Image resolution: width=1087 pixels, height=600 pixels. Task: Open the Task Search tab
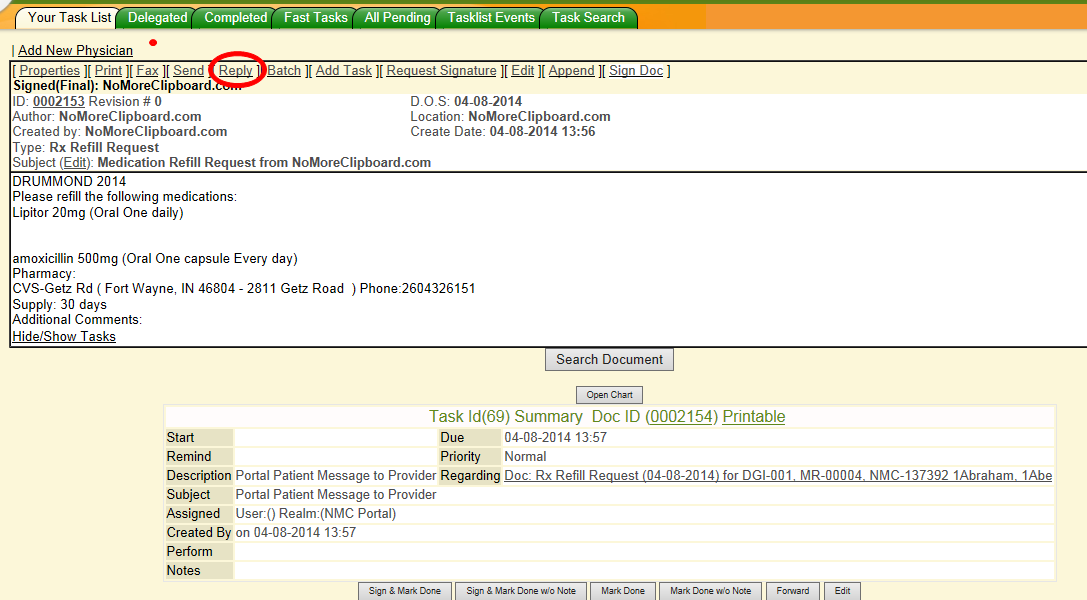[588, 18]
